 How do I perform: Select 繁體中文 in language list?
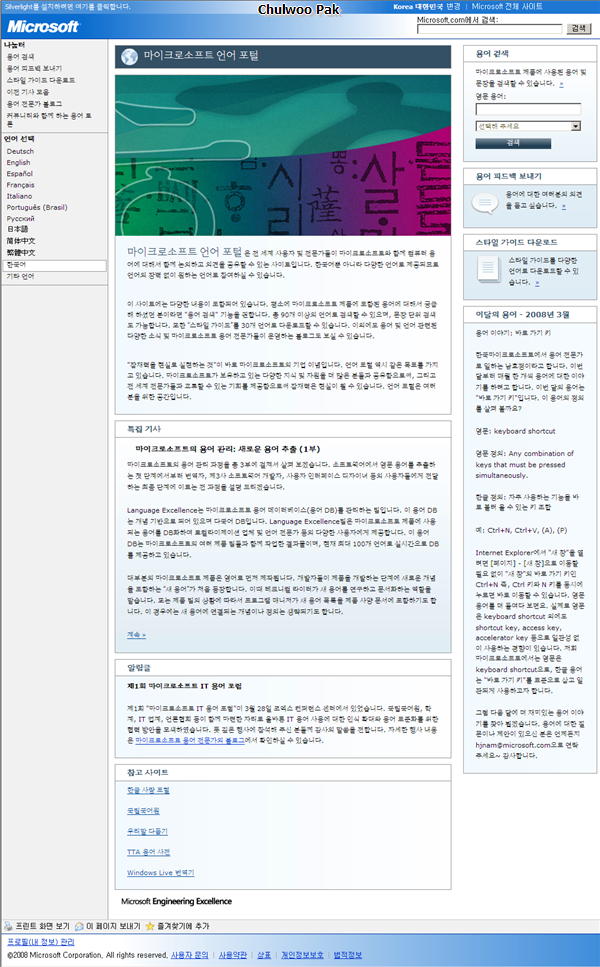(21, 252)
